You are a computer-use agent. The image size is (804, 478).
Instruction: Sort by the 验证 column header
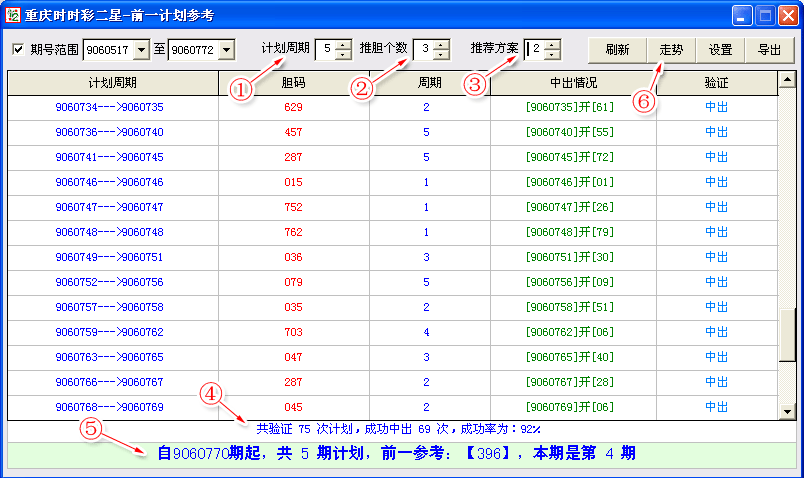(x=717, y=83)
